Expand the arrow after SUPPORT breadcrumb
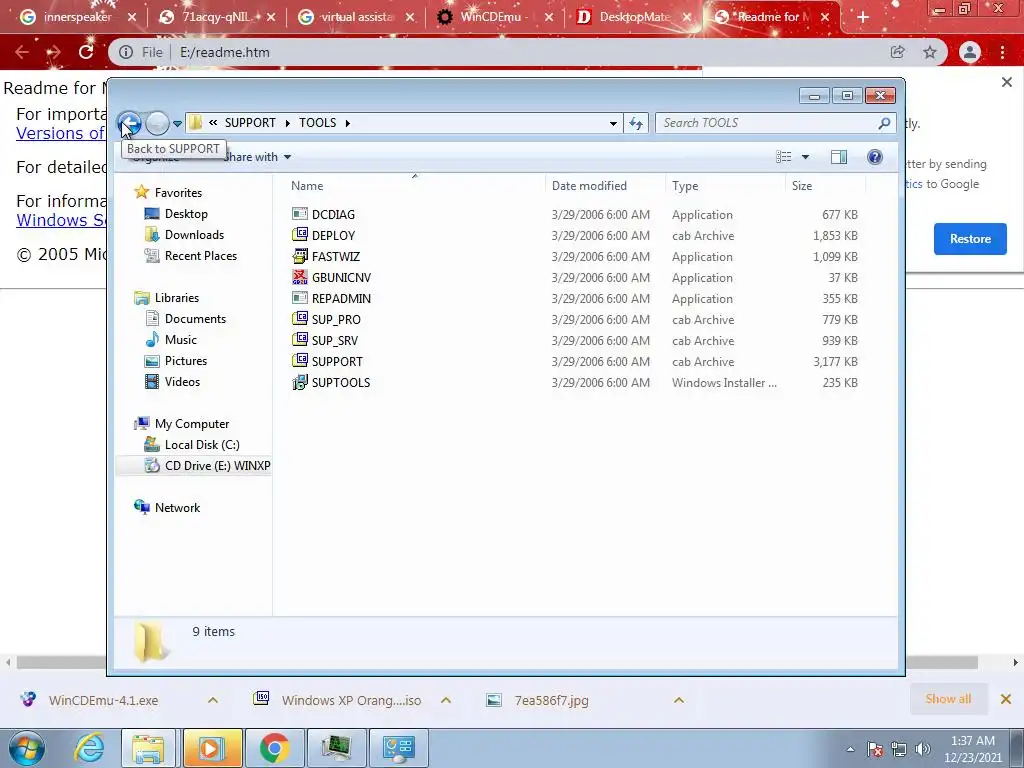The height and width of the screenshot is (768, 1024). point(287,123)
